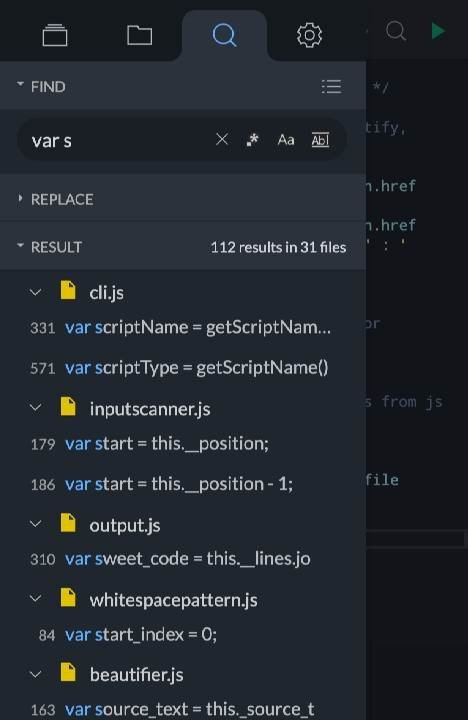Open the inputscanner.js file entry
The height and width of the screenshot is (720, 468).
150,409
